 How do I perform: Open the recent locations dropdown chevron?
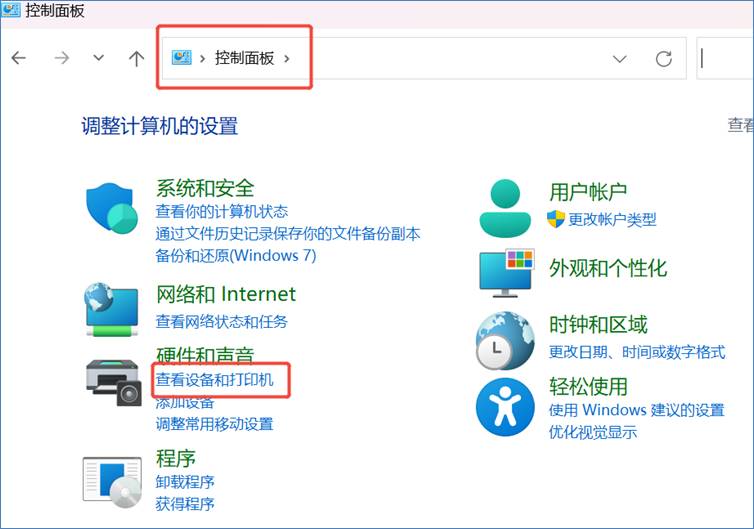click(99, 58)
